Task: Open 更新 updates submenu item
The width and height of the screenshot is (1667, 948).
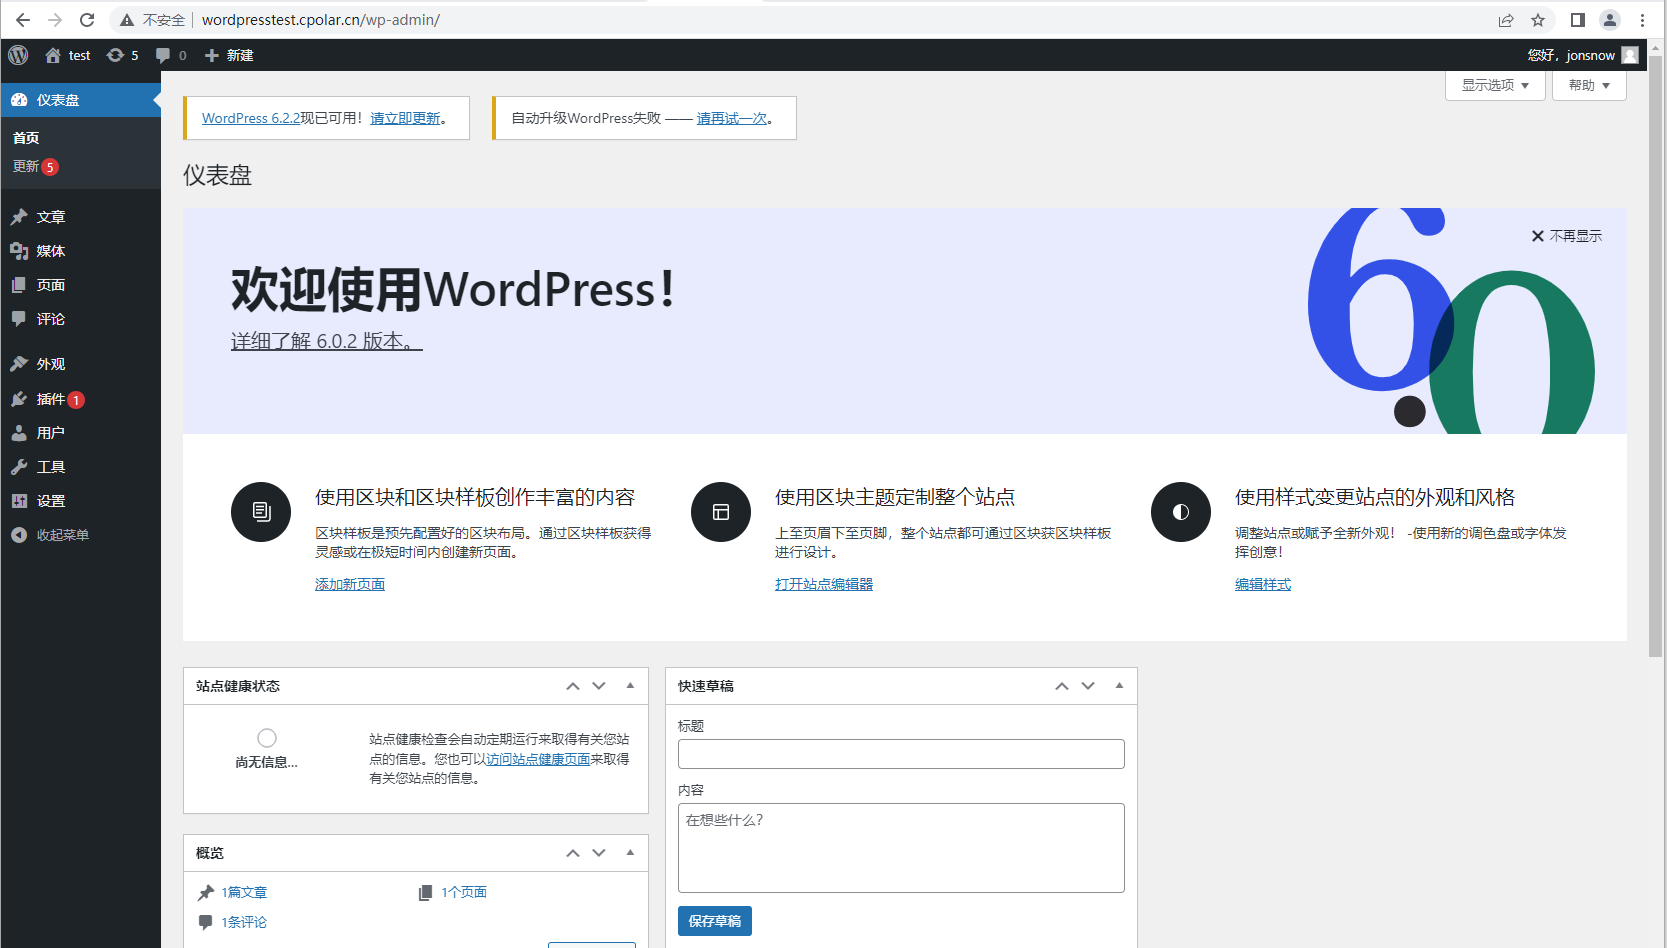Action: (x=35, y=166)
